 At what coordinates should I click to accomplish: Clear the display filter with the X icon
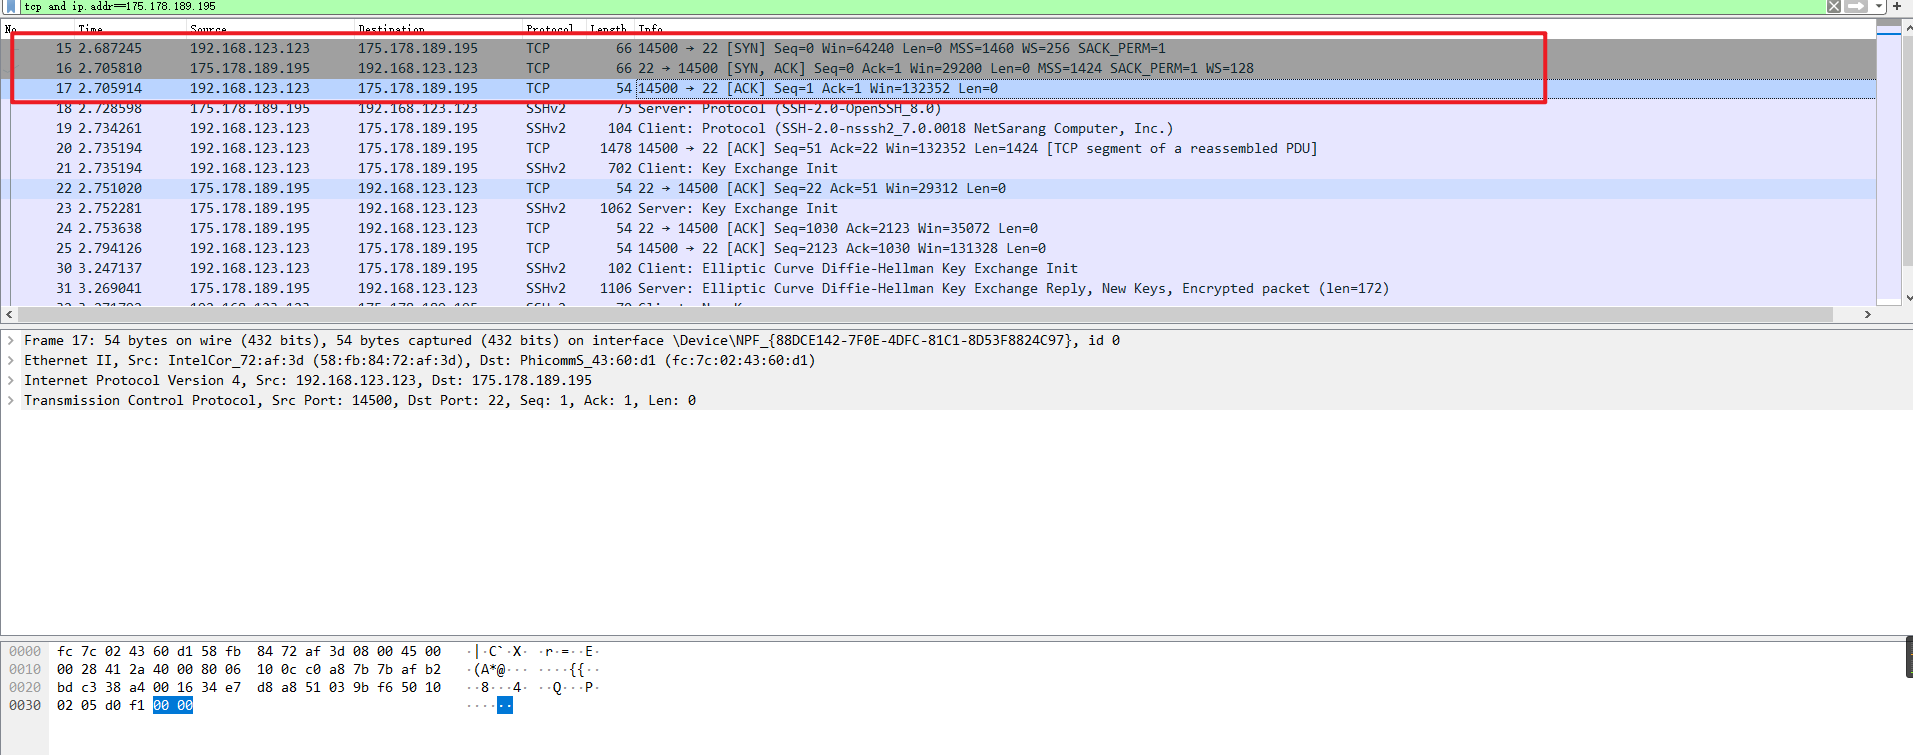(x=1834, y=6)
